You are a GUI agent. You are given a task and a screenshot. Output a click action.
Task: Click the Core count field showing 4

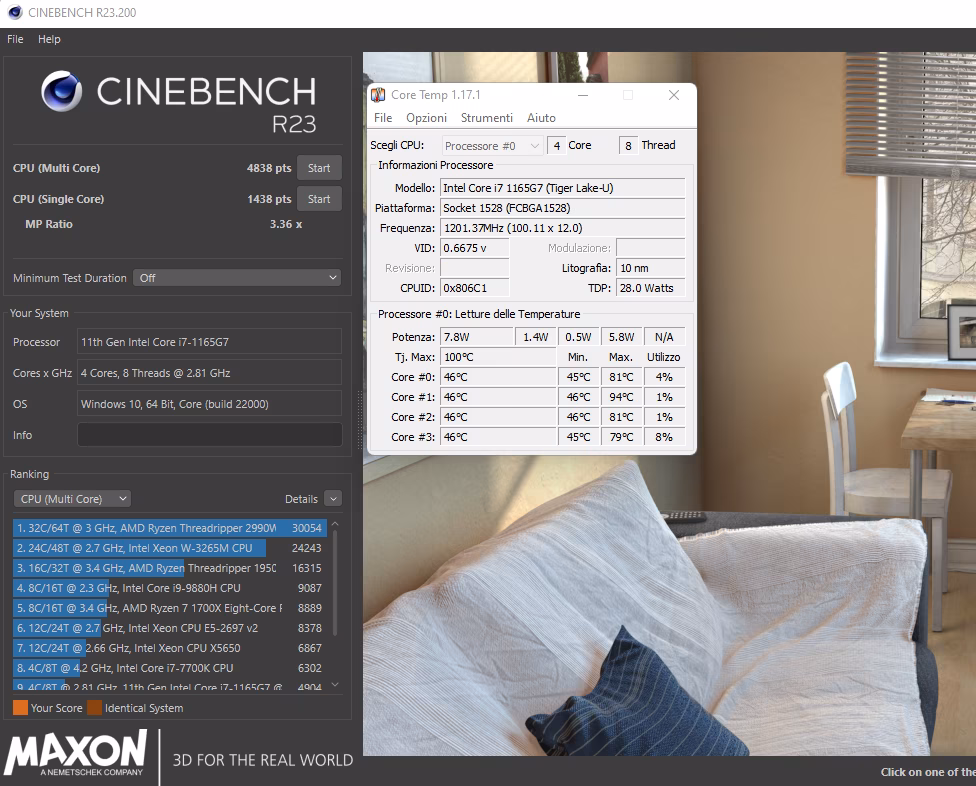coord(557,146)
